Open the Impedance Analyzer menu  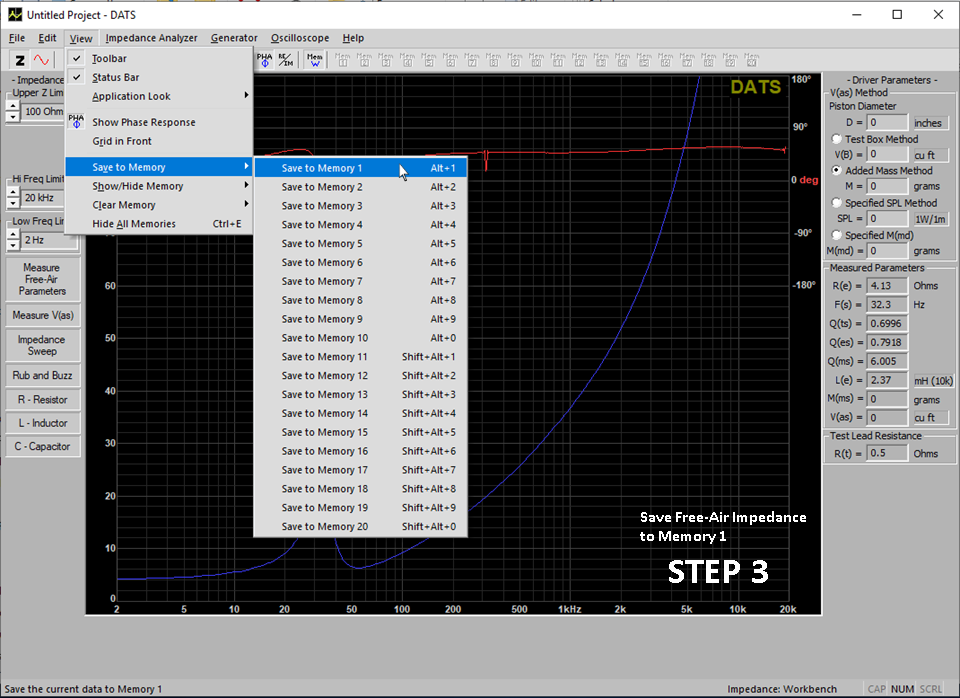click(151, 38)
